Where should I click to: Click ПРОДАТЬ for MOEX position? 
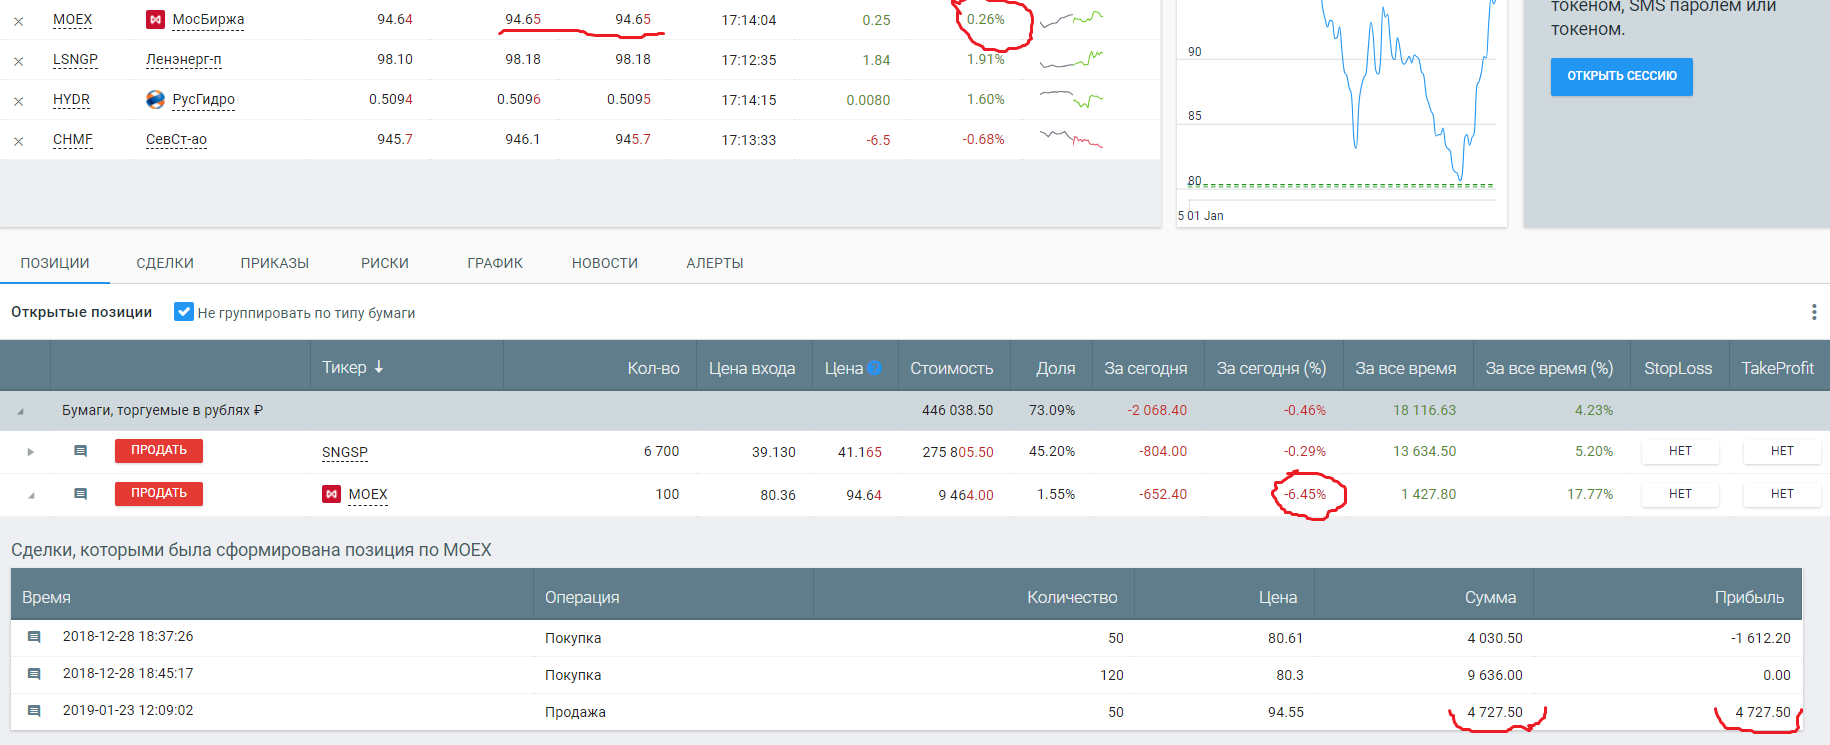[x=159, y=494]
